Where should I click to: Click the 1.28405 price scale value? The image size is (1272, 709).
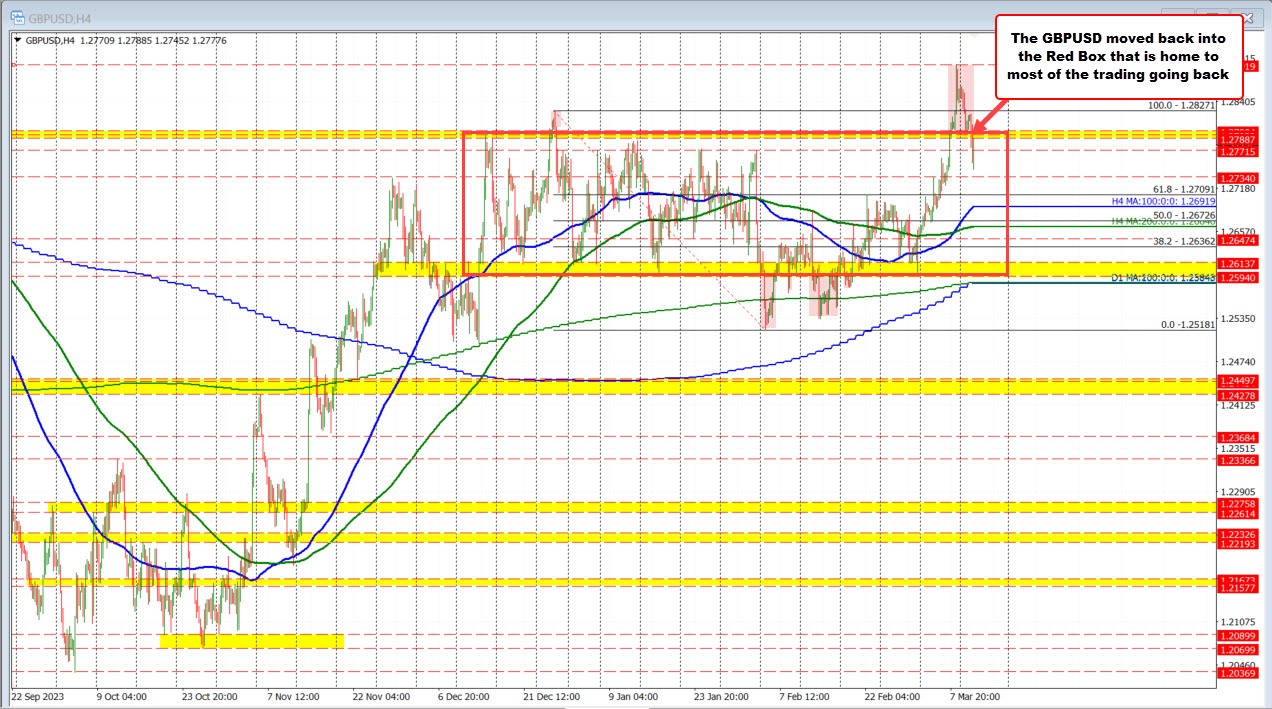(1237, 102)
